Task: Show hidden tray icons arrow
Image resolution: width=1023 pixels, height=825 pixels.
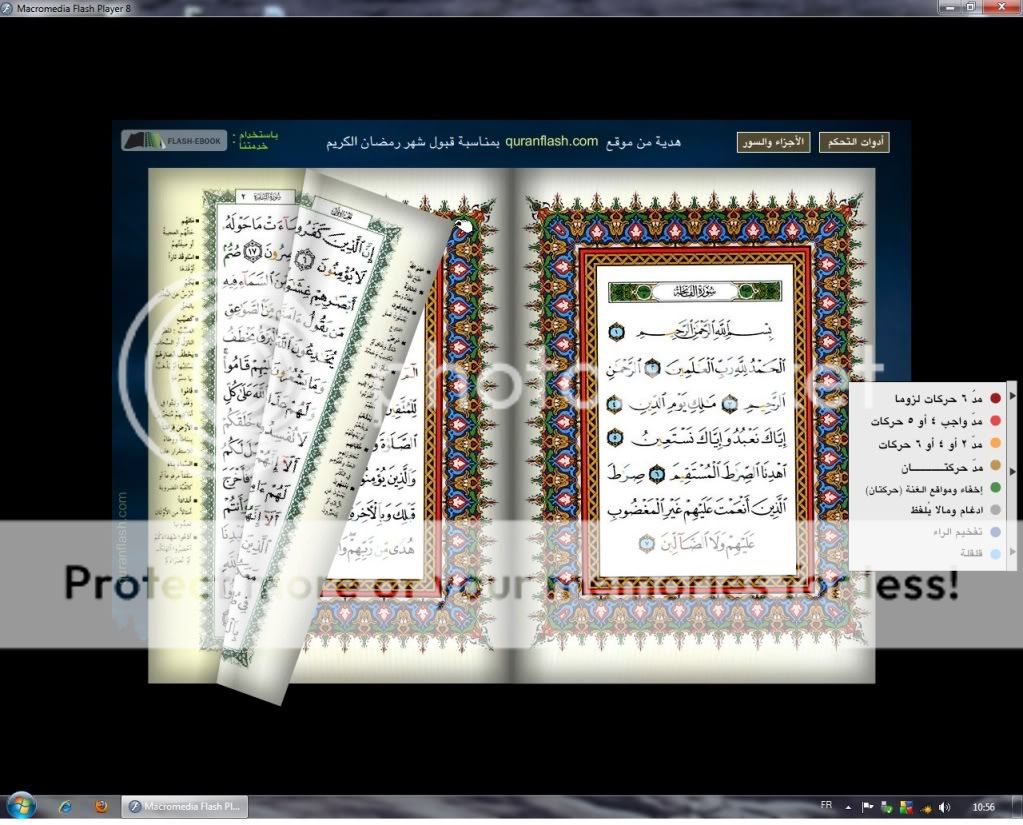Action: click(x=848, y=807)
